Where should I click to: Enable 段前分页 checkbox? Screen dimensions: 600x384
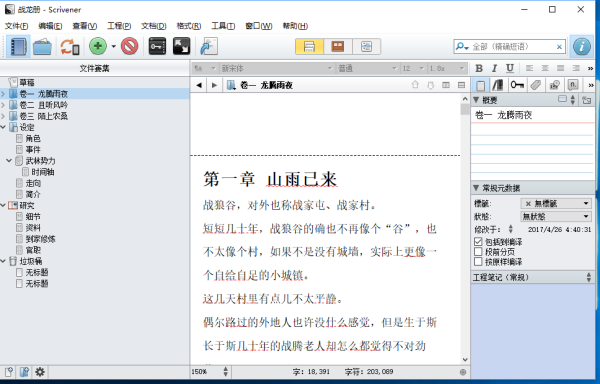478,252
